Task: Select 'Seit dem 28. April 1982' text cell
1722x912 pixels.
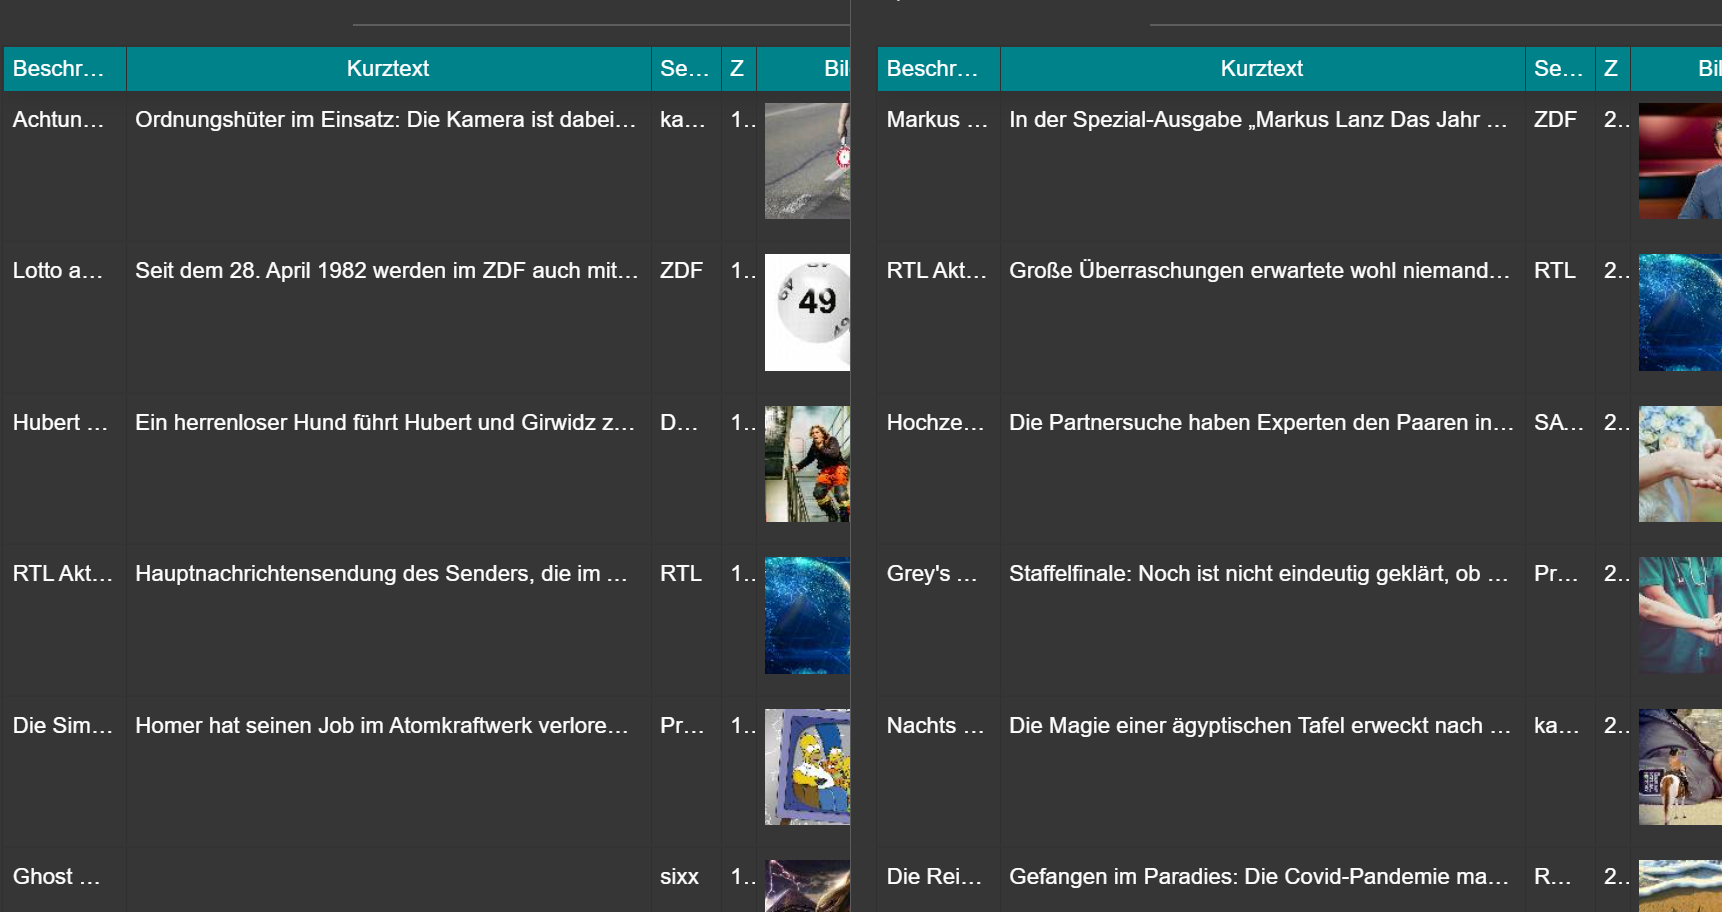Action: coord(388,318)
